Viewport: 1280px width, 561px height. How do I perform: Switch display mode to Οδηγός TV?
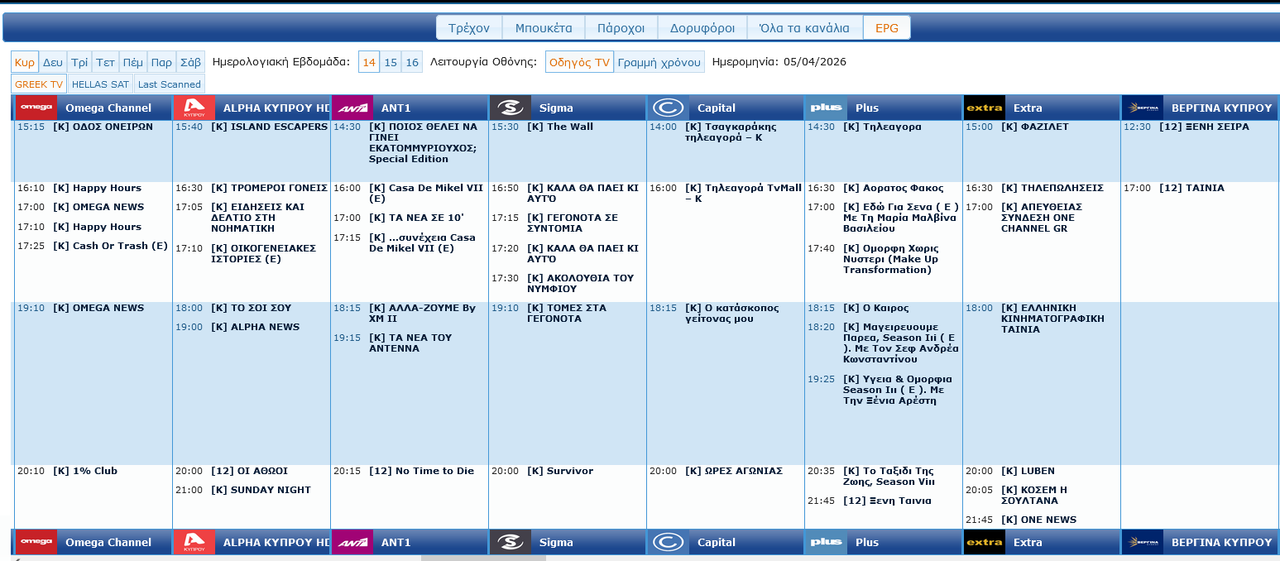click(580, 62)
